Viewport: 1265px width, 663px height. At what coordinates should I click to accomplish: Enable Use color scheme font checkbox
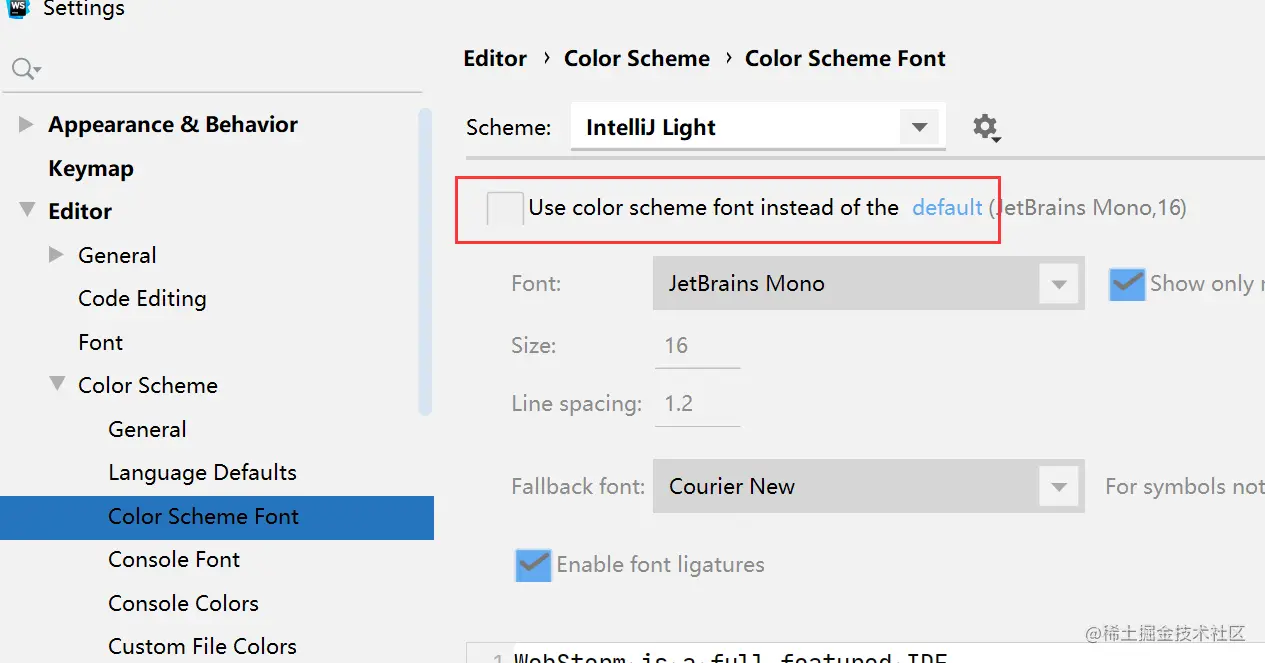(x=505, y=208)
